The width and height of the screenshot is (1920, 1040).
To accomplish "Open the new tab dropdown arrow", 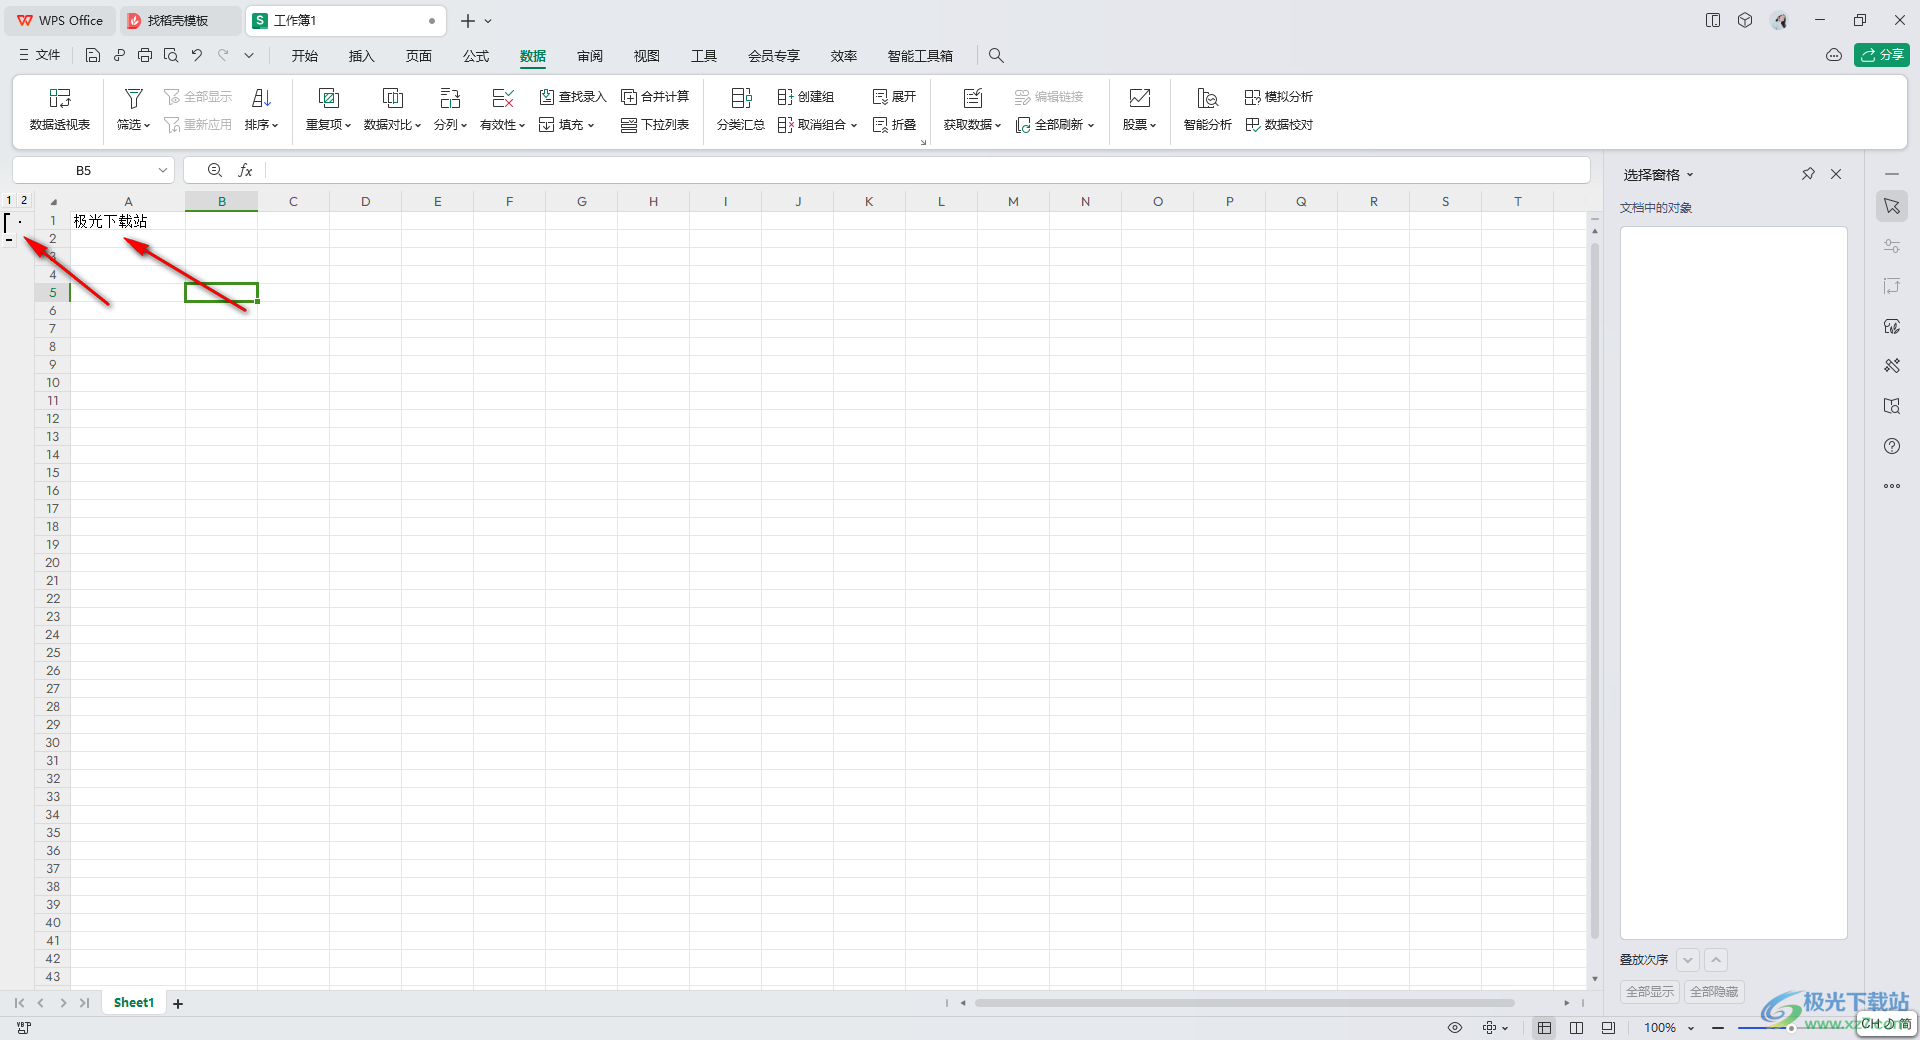I will pos(488,21).
